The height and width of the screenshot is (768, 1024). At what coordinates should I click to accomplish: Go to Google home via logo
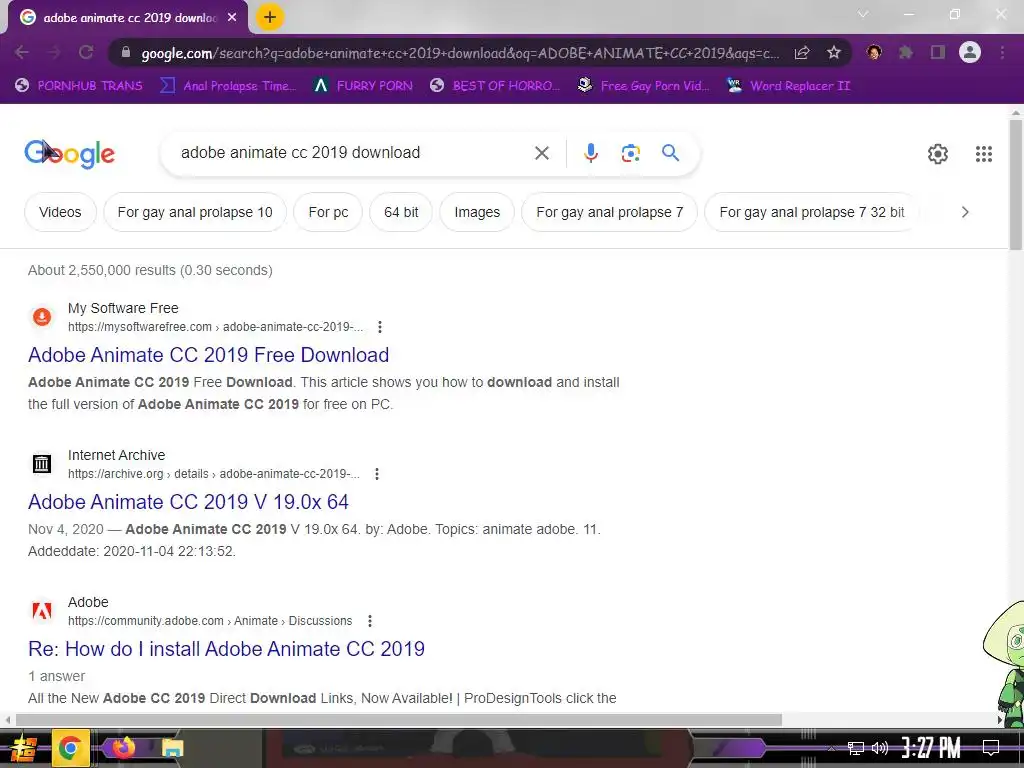tap(69, 154)
